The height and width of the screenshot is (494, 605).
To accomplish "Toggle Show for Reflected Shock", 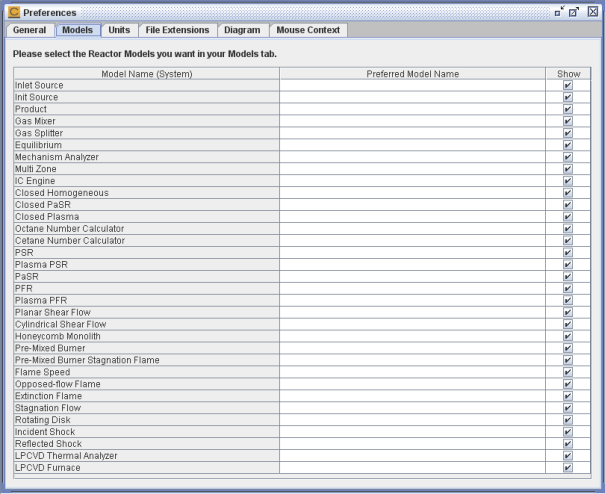I will tap(568, 444).
